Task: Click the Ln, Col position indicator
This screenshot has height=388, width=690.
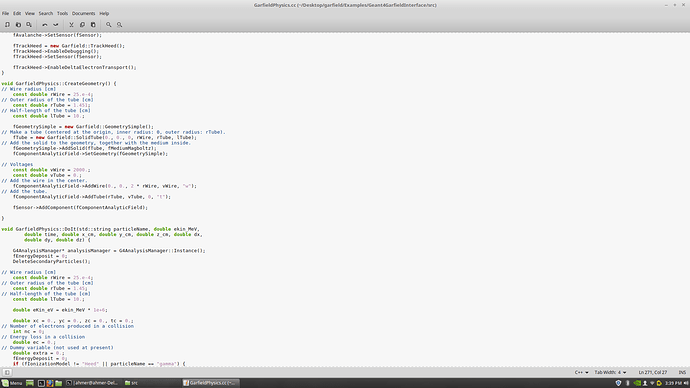Action: click(x=653, y=372)
